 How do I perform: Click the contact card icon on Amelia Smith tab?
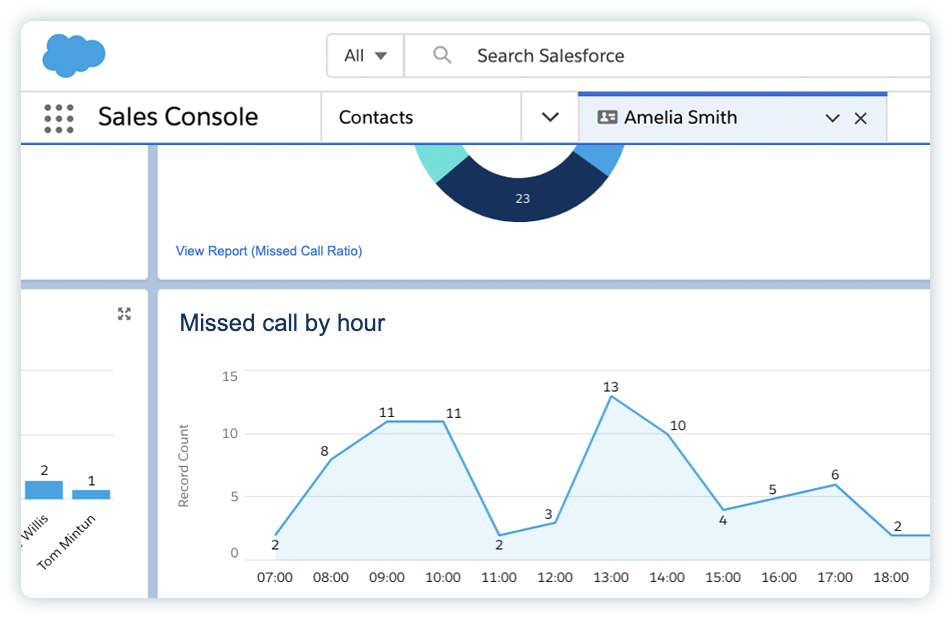(x=607, y=117)
